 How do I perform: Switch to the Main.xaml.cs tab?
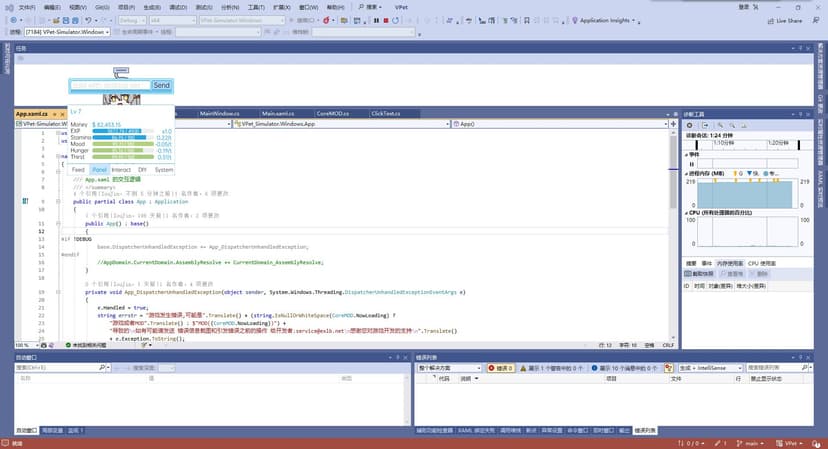click(x=278, y=114)
